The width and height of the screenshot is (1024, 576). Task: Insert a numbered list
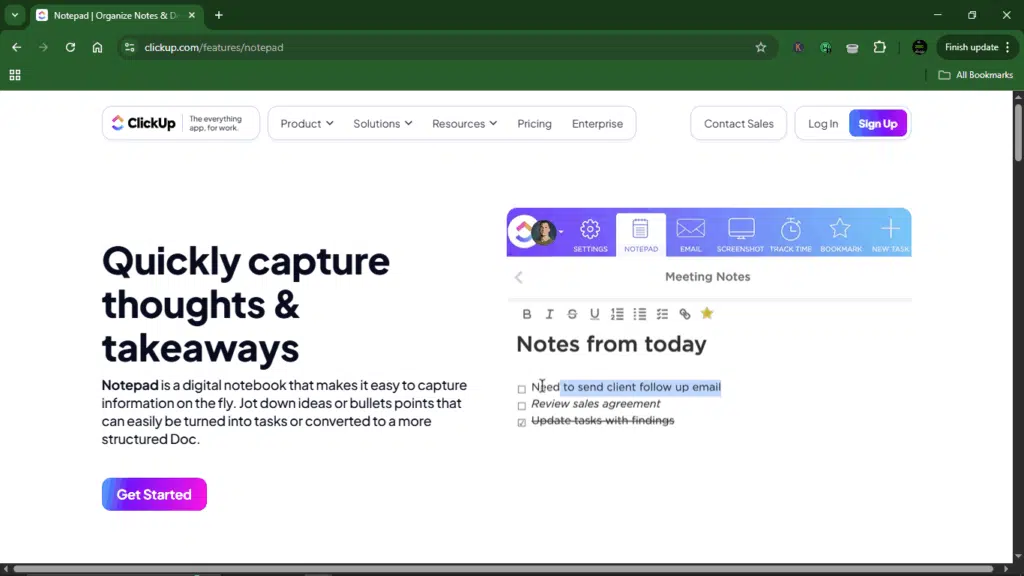(617, 314)
